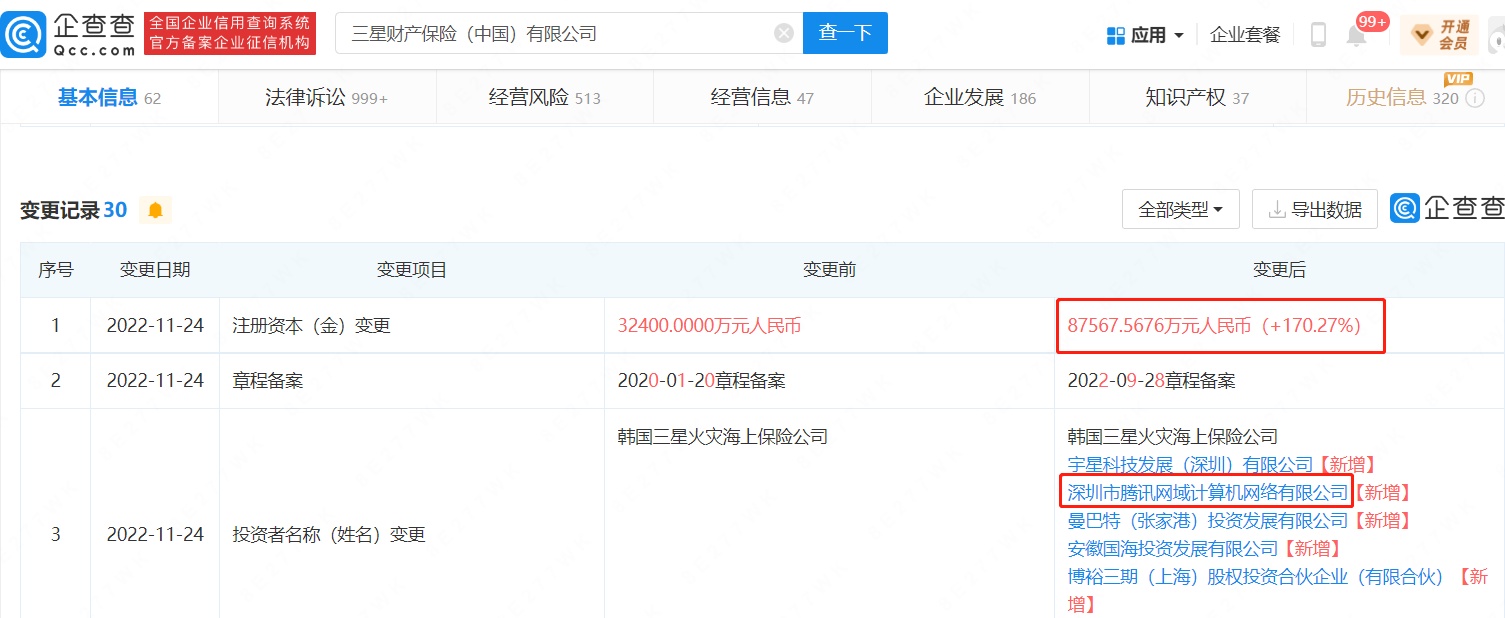Image resolution: width=1505 pixels, height=618 pixels.
Task: Switch to 经营信息 tab
Action: [x=762, y=97]
